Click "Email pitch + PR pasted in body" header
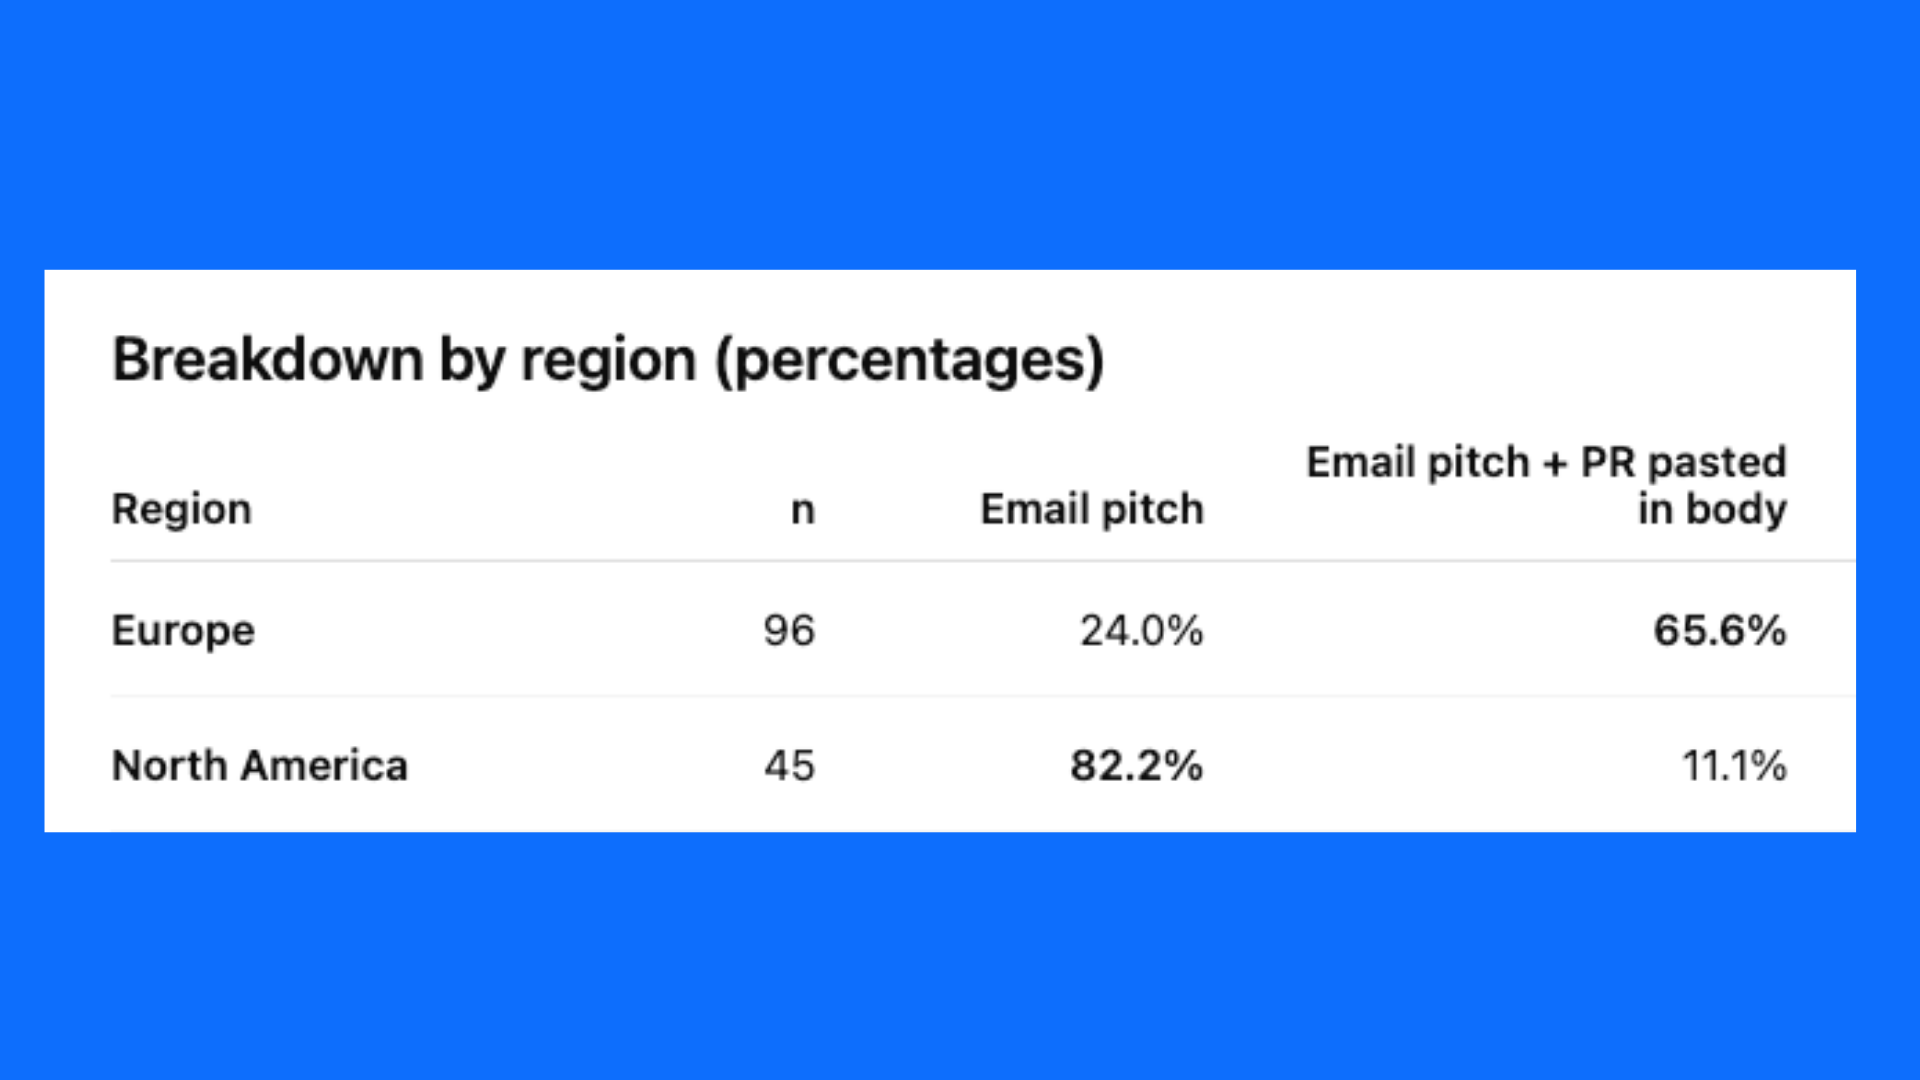Image resolution: width=1920 pixels, height=1080 pixels. click(1546, 485)
